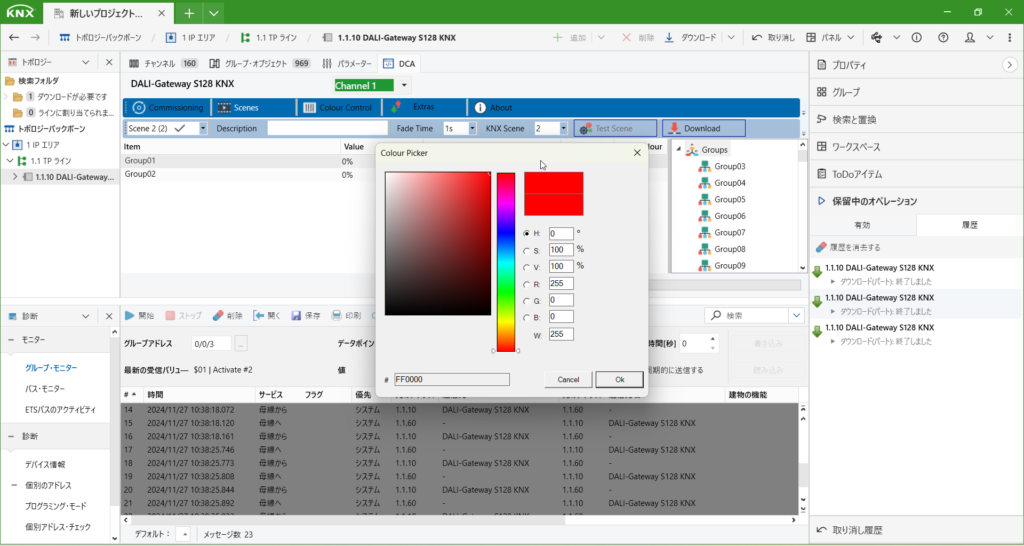Open the Channel 1 dropdown
1024x546 pixels.
click(x=404, y=86)
